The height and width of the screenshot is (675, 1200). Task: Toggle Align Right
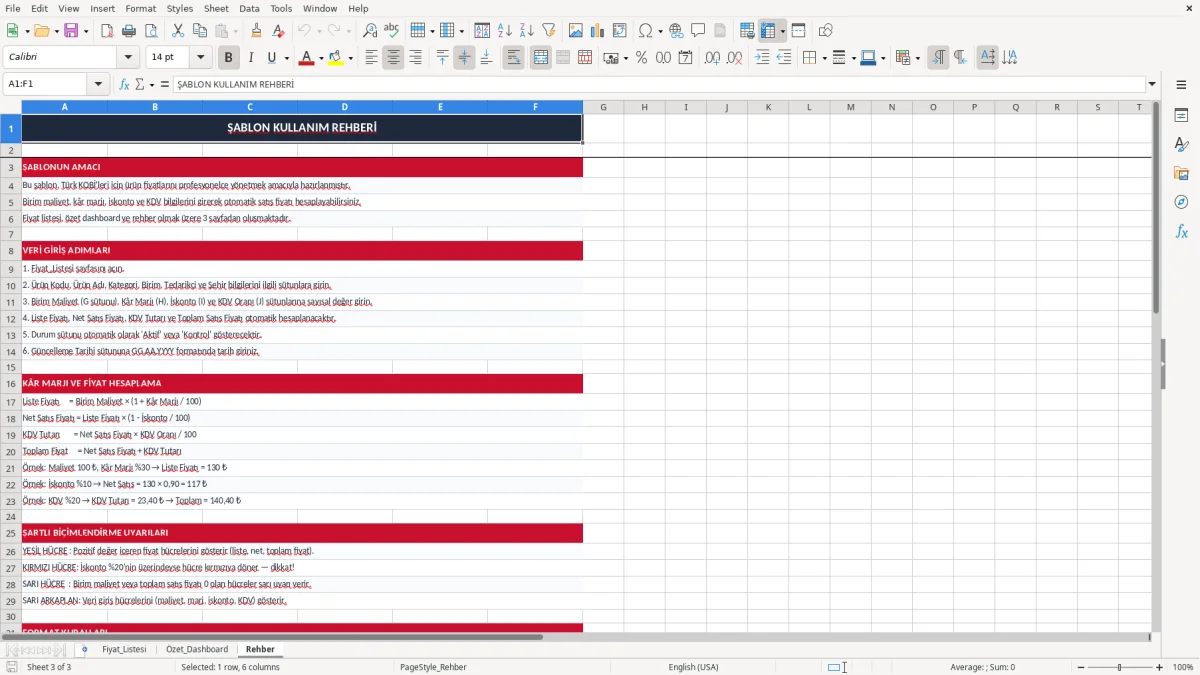(415, 58)
